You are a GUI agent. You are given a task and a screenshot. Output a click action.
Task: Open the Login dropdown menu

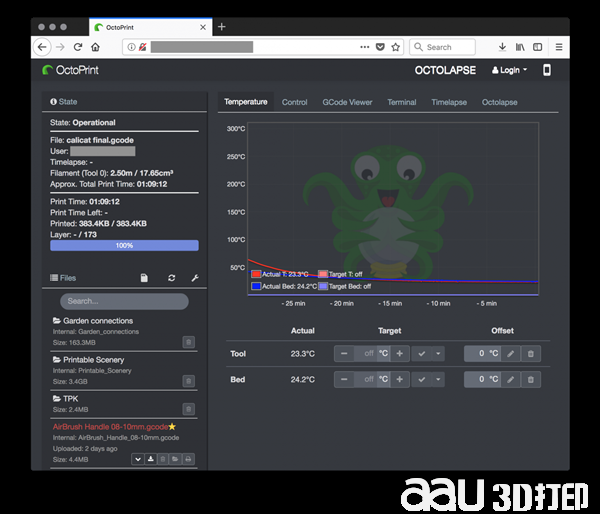pyautogui.click(x=509, y=70)
